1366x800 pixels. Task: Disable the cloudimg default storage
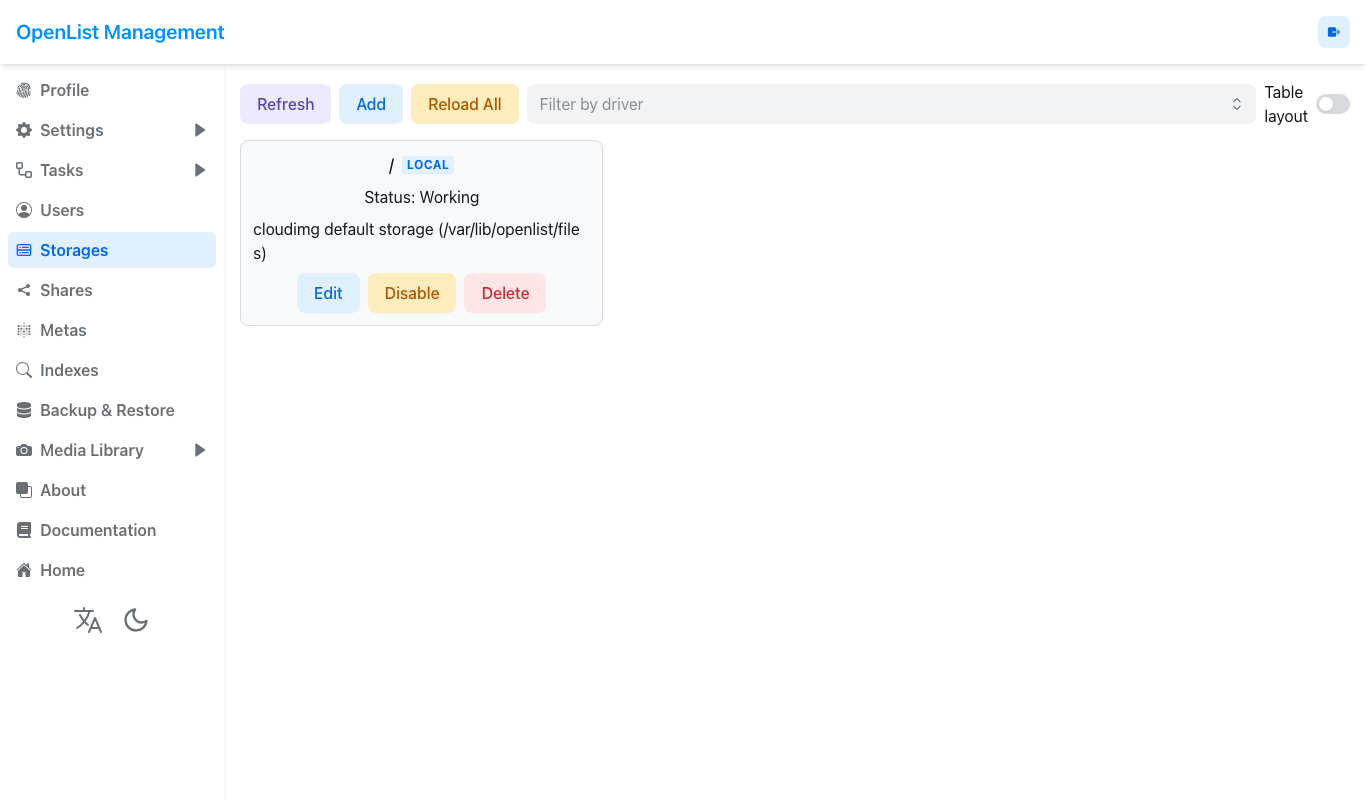[412, 293]
